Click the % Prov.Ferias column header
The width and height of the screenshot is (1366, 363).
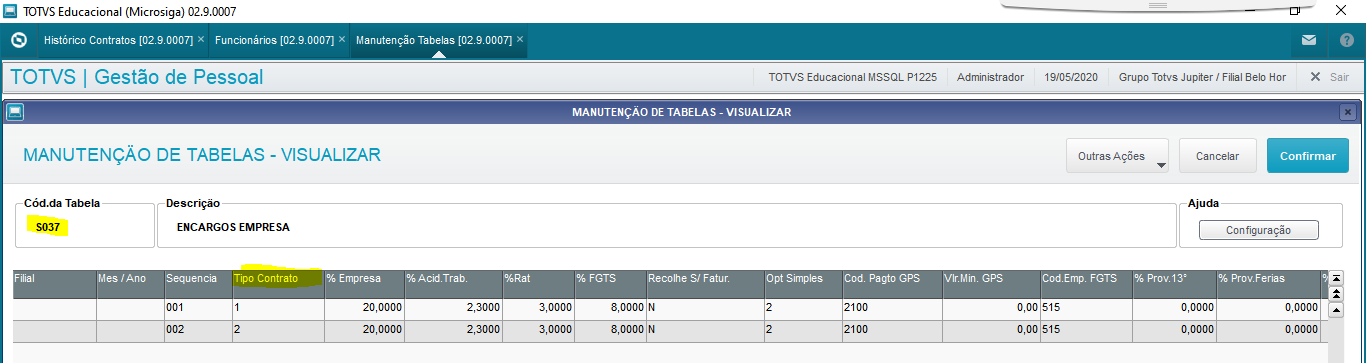pos(1268,283)
